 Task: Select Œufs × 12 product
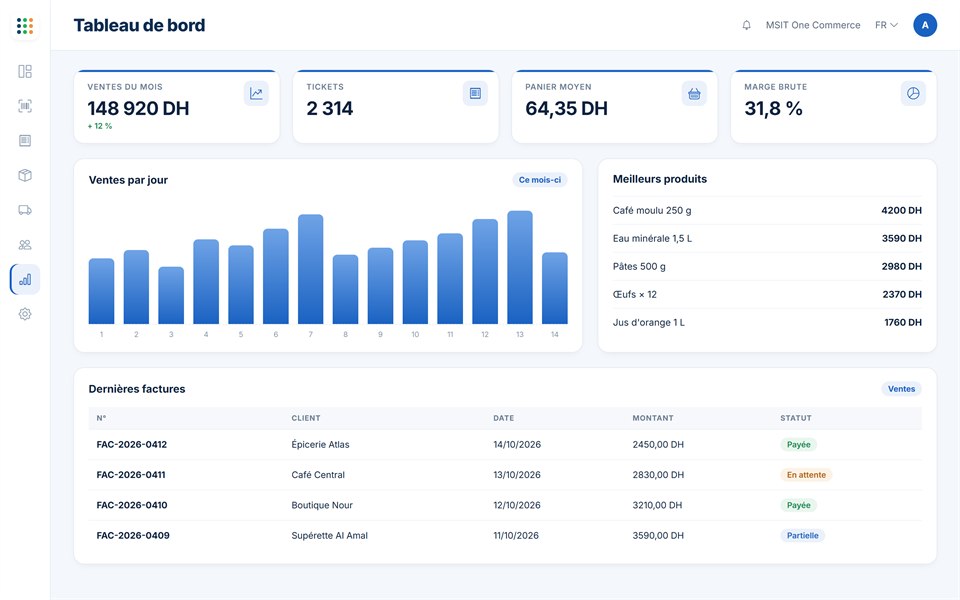tap(635, 294)
